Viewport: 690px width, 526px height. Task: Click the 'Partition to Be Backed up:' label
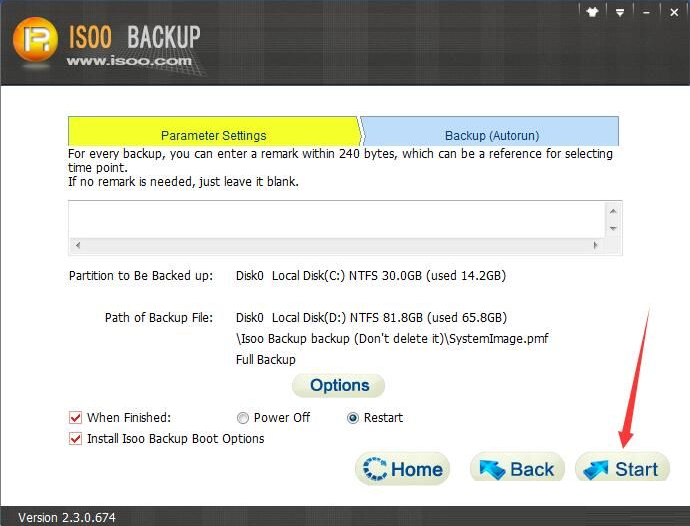(141, 276)
